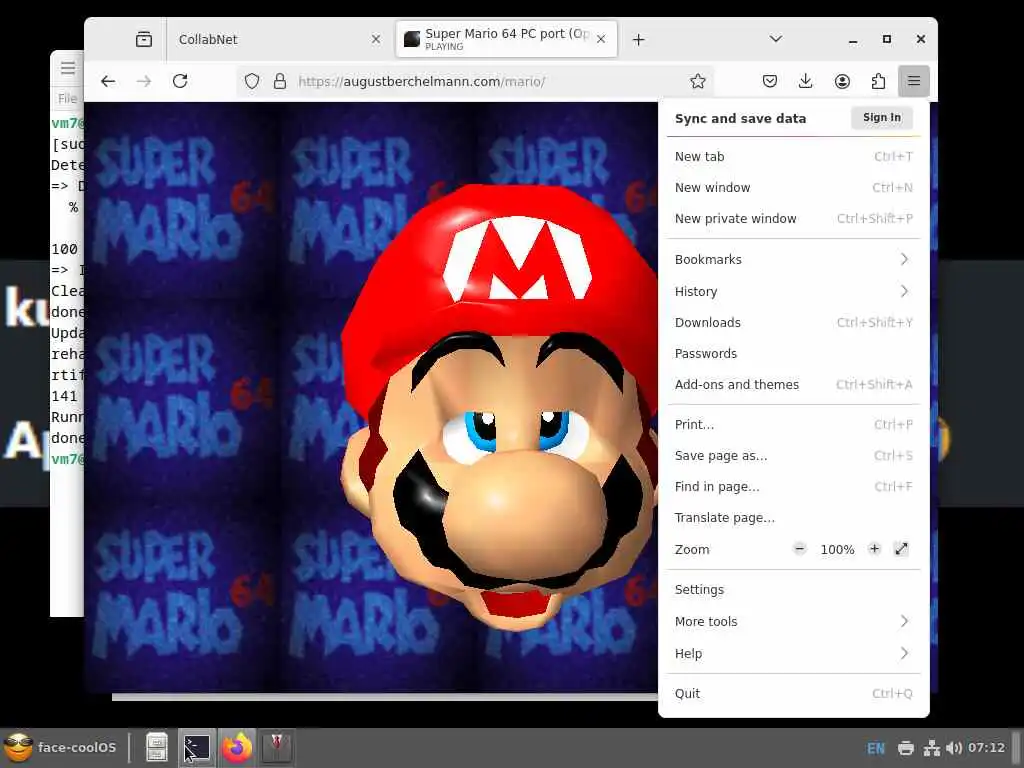Select Save page as... entry

click(x=793, y=456)
